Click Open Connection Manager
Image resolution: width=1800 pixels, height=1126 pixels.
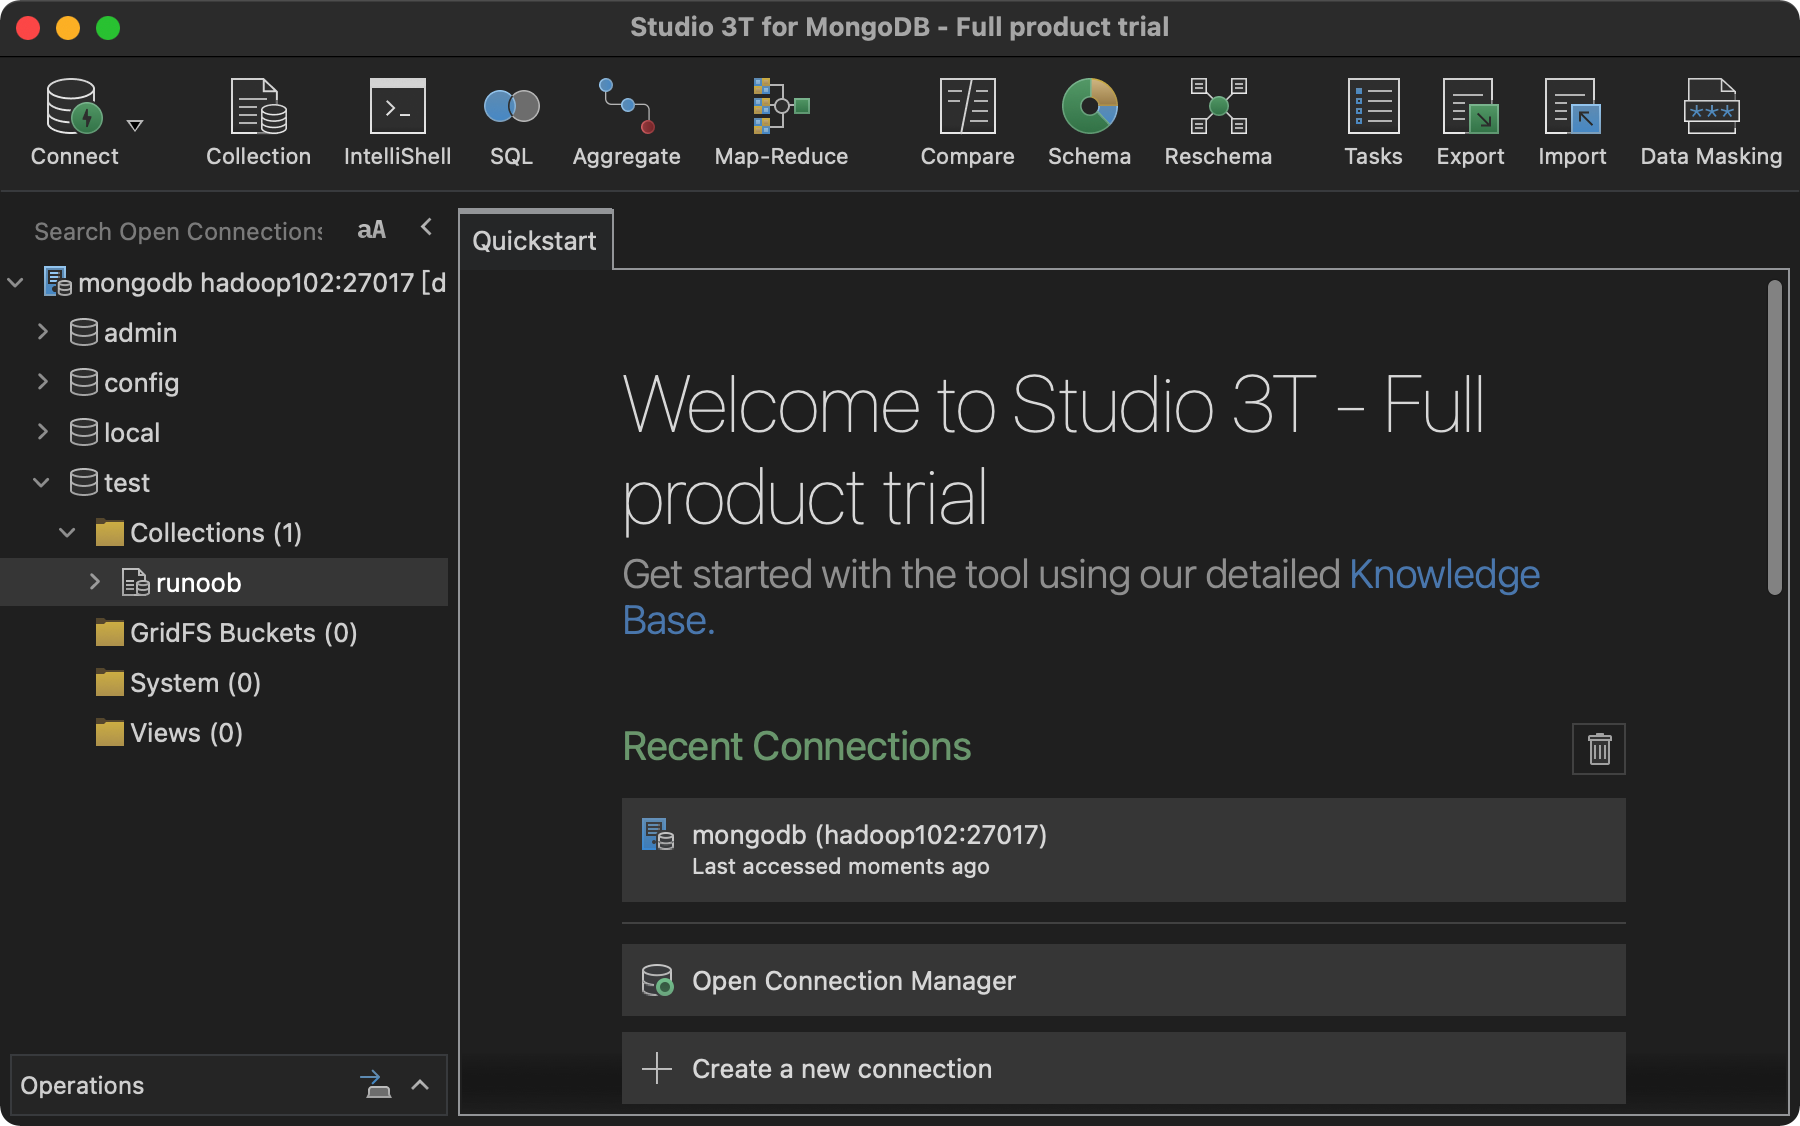tap(1123, 980)
